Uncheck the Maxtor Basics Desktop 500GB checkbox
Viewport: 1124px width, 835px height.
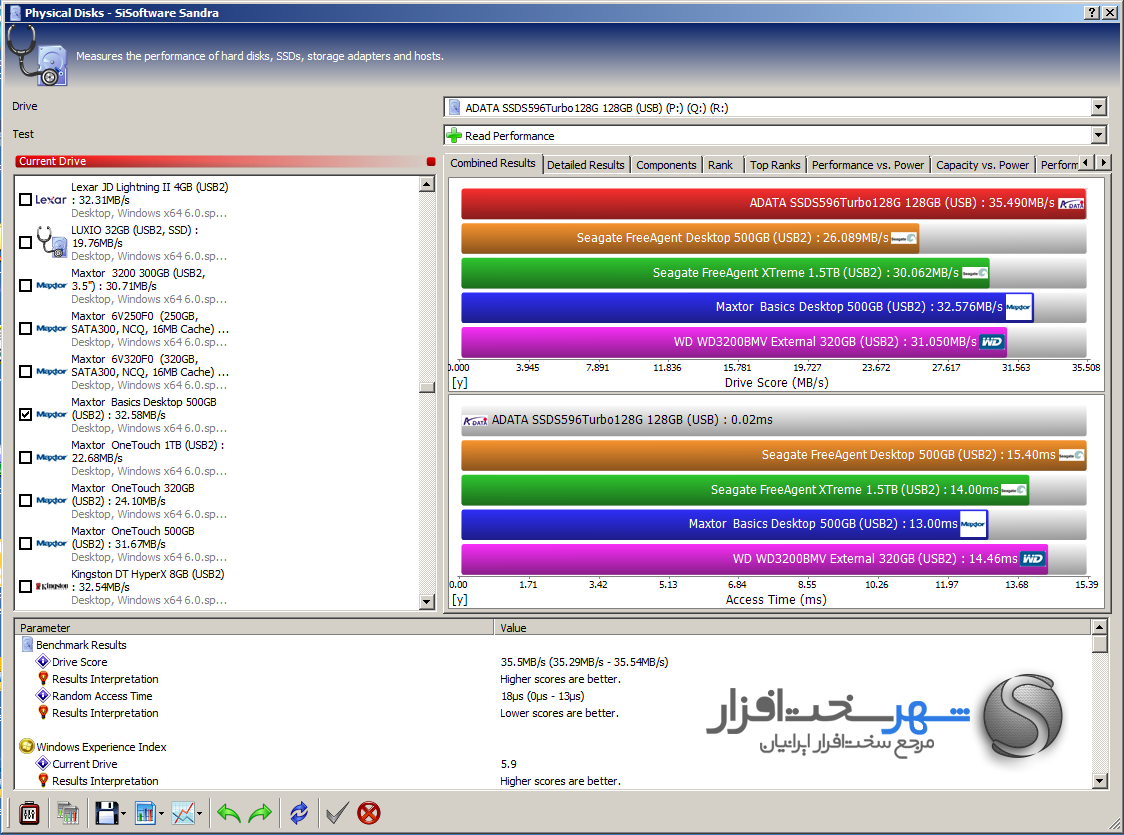click(25, 414)
